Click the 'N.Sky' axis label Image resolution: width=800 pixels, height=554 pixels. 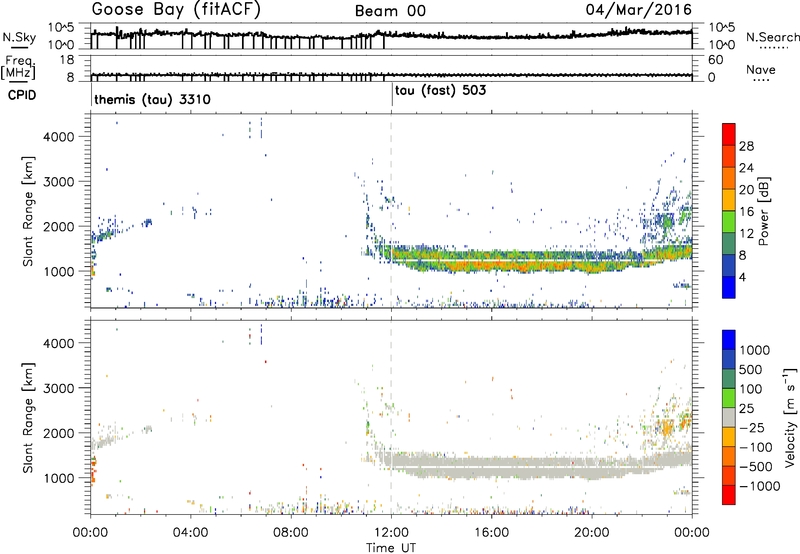tap(19, 37)
